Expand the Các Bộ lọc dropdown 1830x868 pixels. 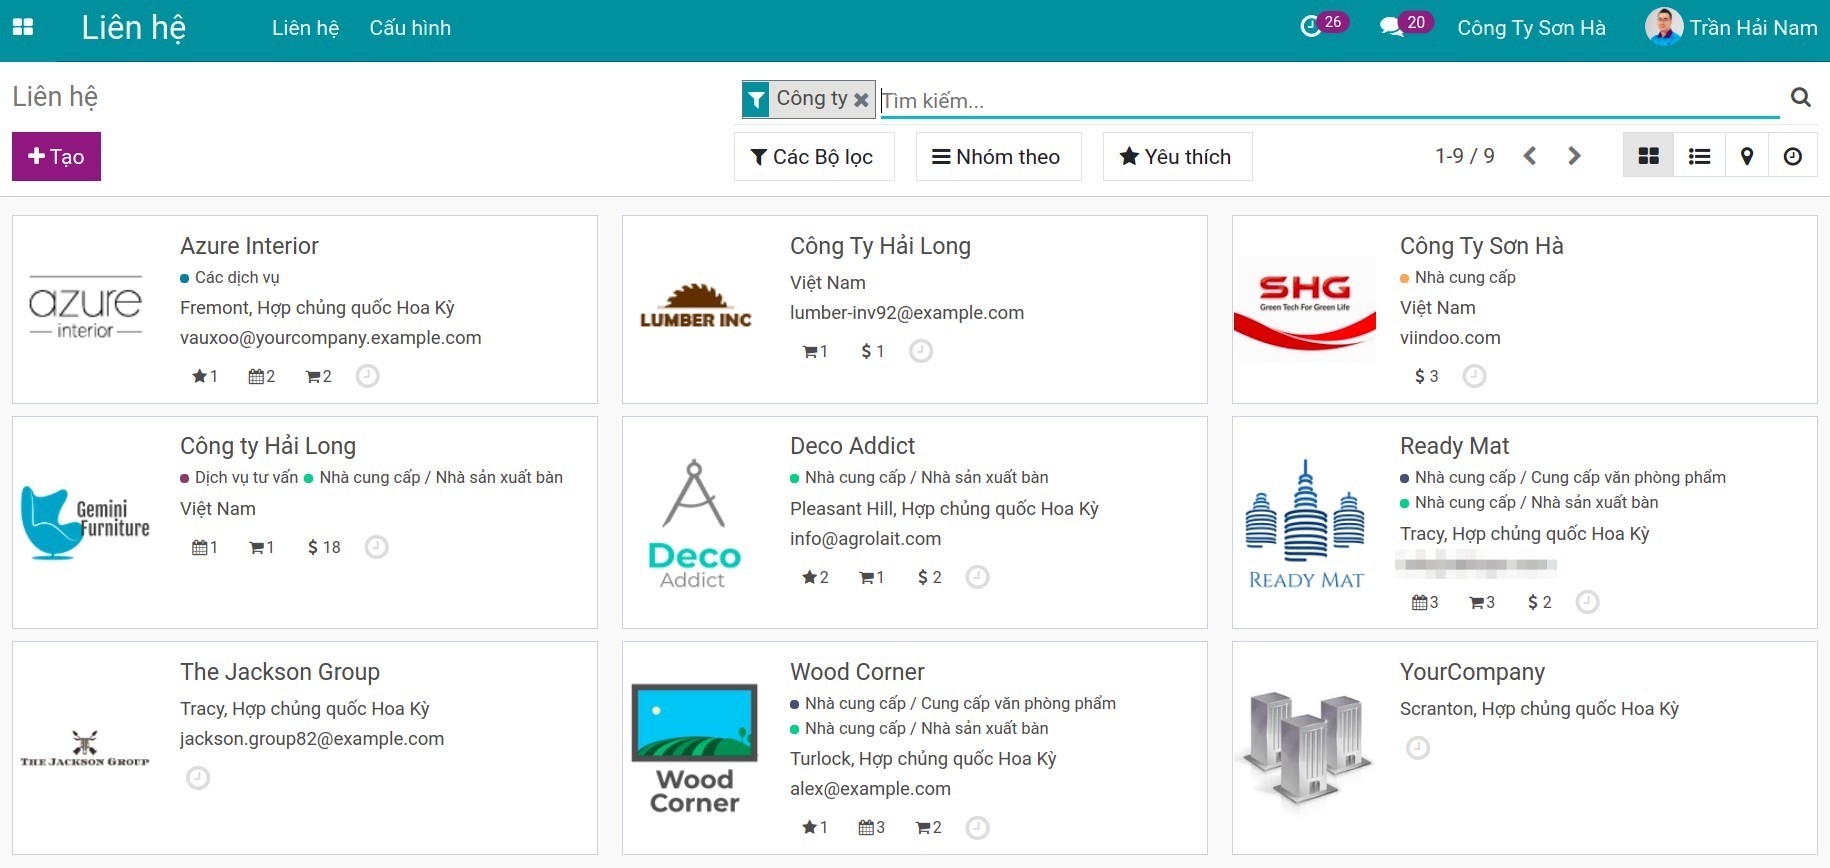pos(813,157)
